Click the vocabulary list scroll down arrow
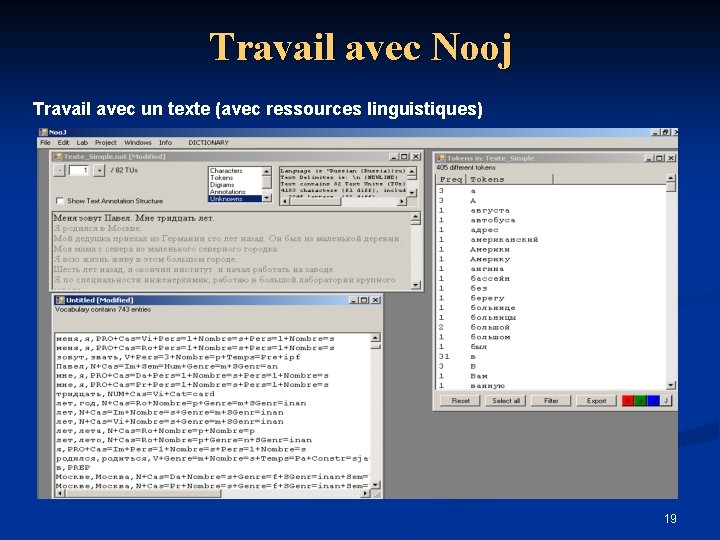The width and height of the screenshot is (720, 540). pyautogui.click(x=375, y=485)
